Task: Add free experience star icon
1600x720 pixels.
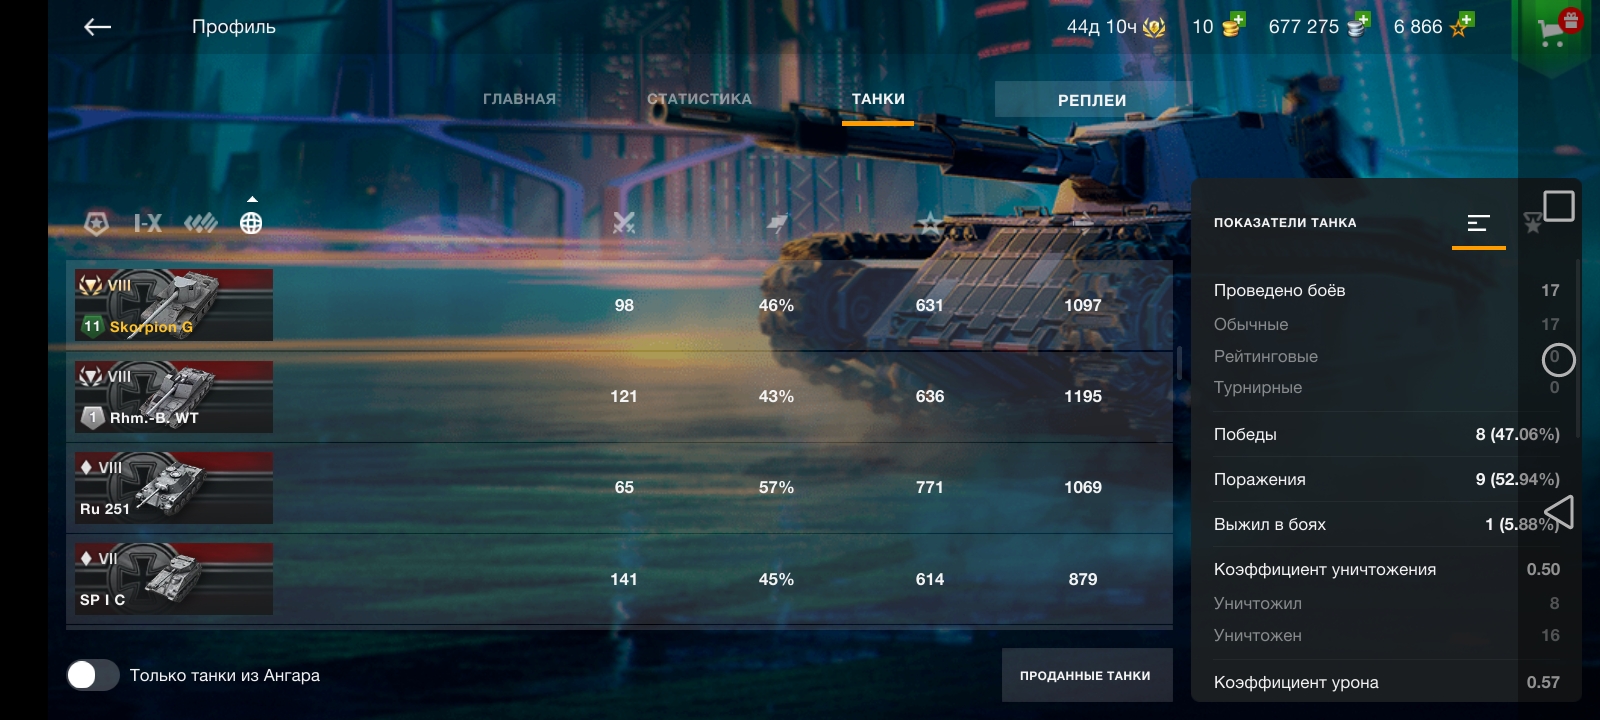Action: coord(1461,25)
